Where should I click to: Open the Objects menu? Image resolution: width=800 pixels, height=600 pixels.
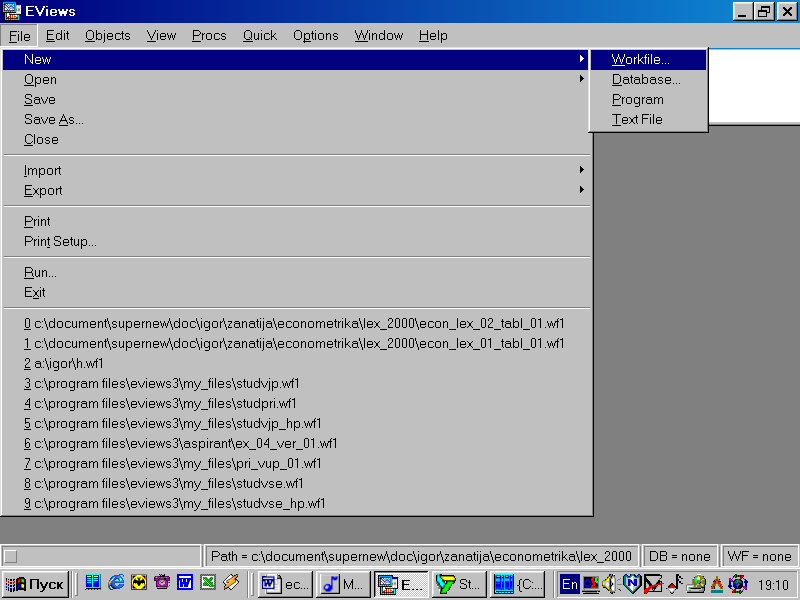tap(108, 36)
